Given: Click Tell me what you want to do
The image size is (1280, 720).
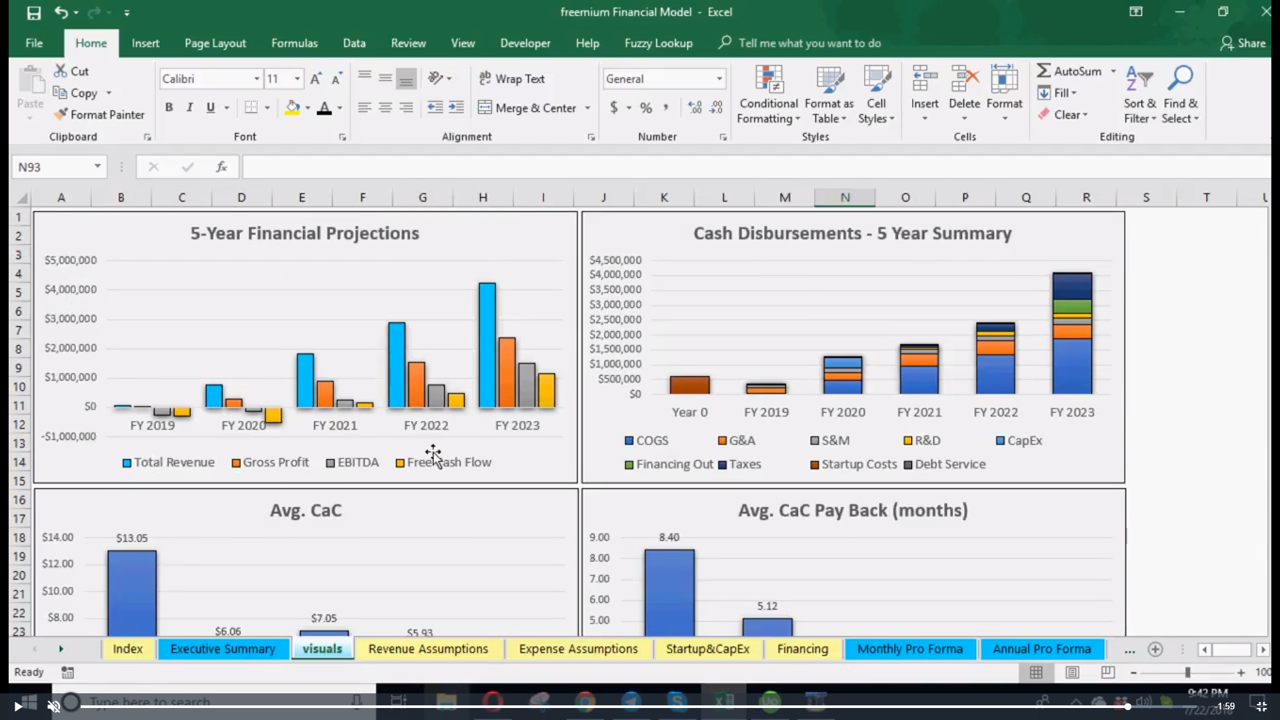Looking at the screenshot, I should pyautogui.click(x=809, y=43).
